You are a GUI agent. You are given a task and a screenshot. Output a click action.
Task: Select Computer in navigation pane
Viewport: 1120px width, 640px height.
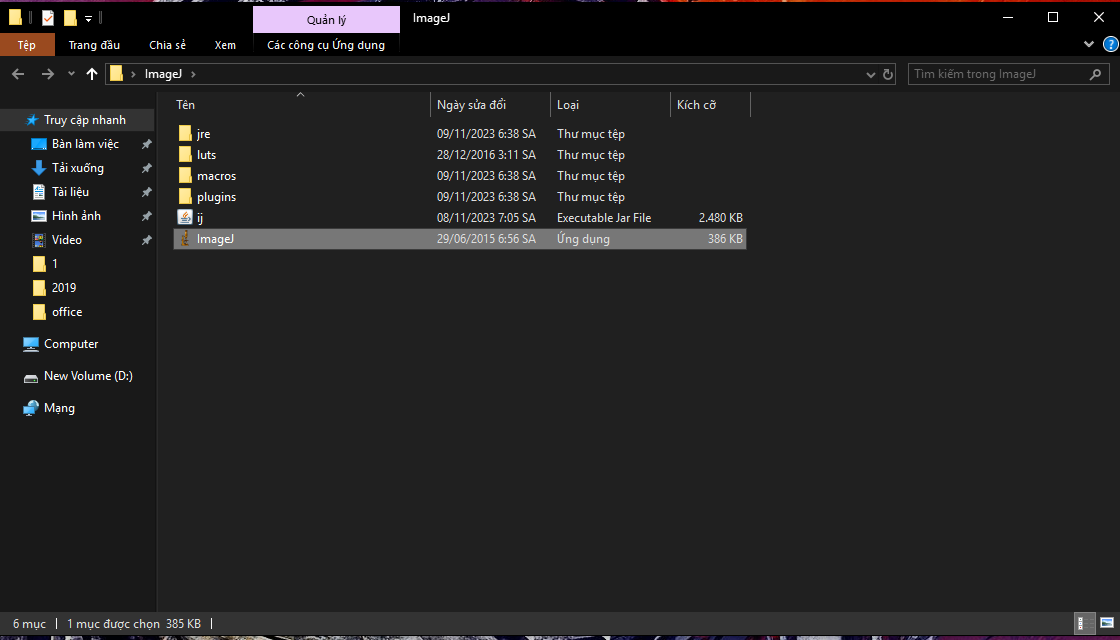tap(71, 344)
